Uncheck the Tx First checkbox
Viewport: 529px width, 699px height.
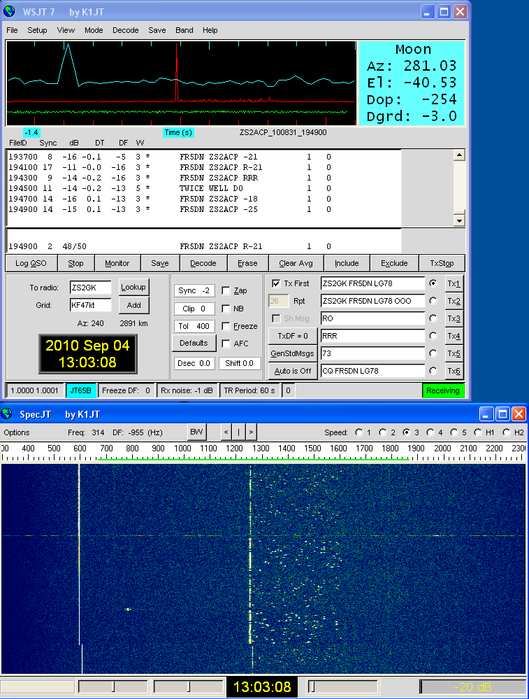[276, 284]
